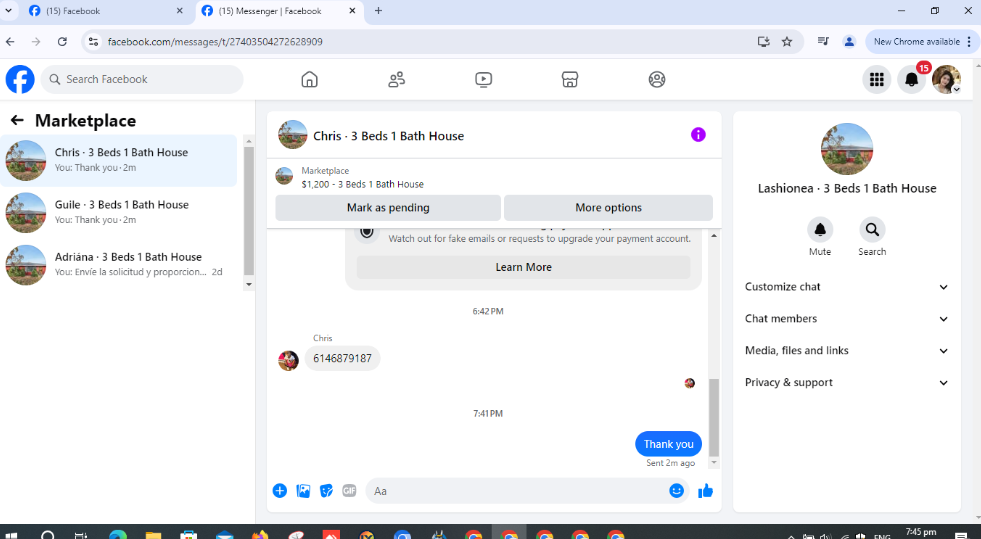Click the Chris sender avatar beside the message
This screenshot has width=981, height=539.
(288, 360)
